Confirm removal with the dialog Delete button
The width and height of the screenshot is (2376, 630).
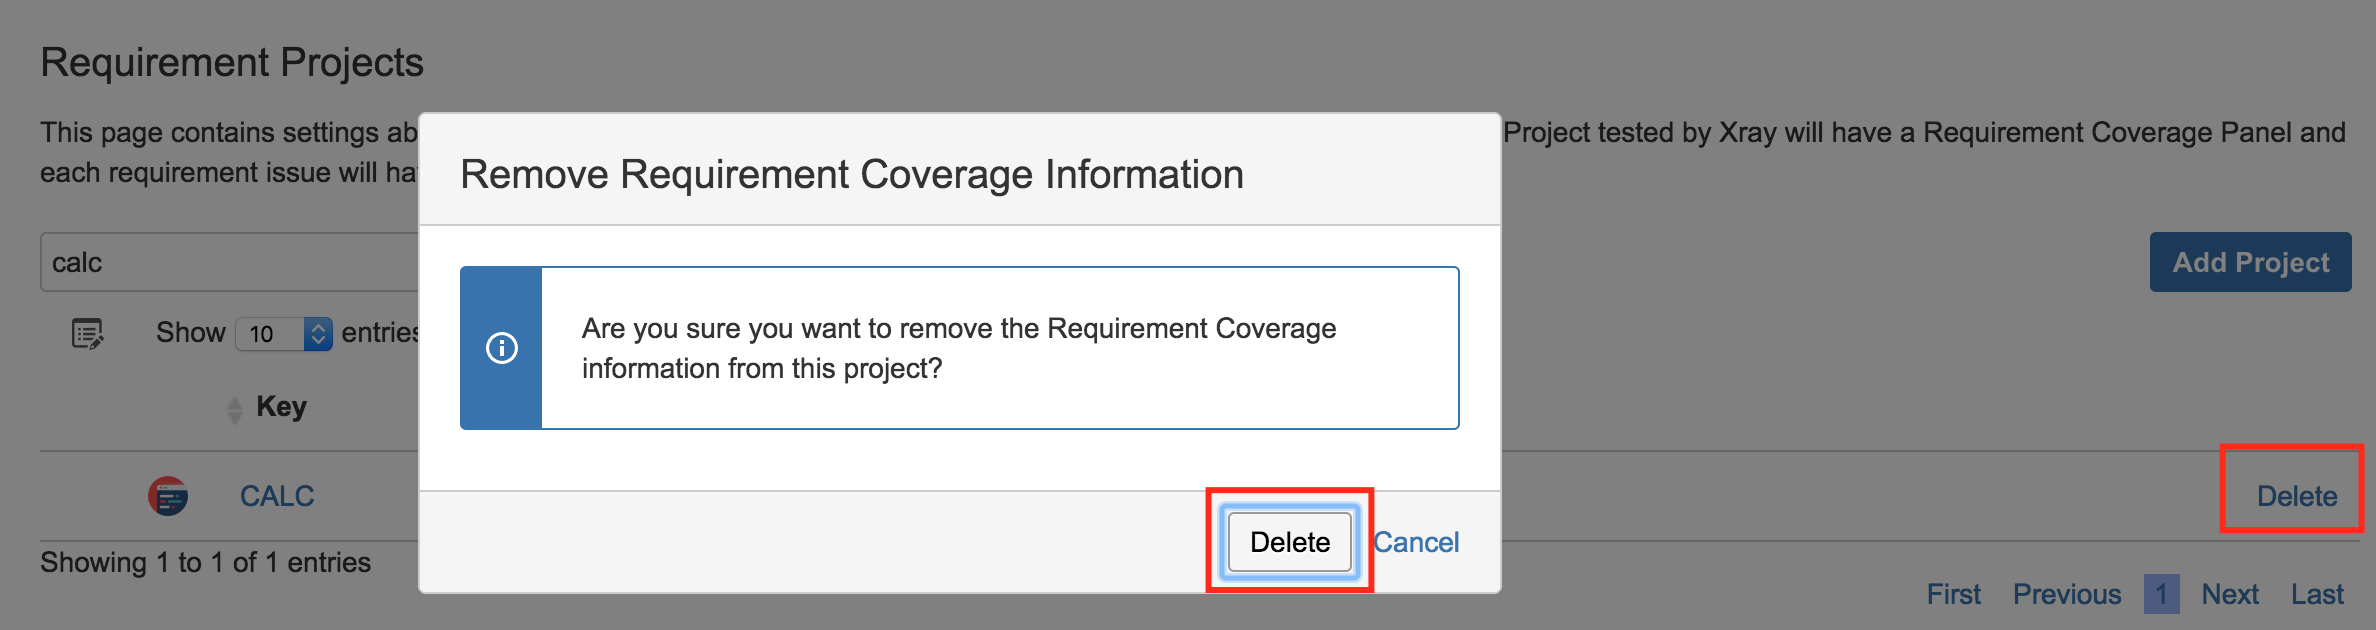[1290, 542]
